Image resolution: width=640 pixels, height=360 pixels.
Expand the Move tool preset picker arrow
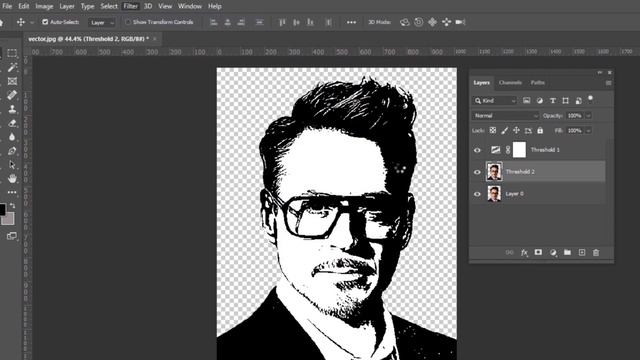(32, 22)
